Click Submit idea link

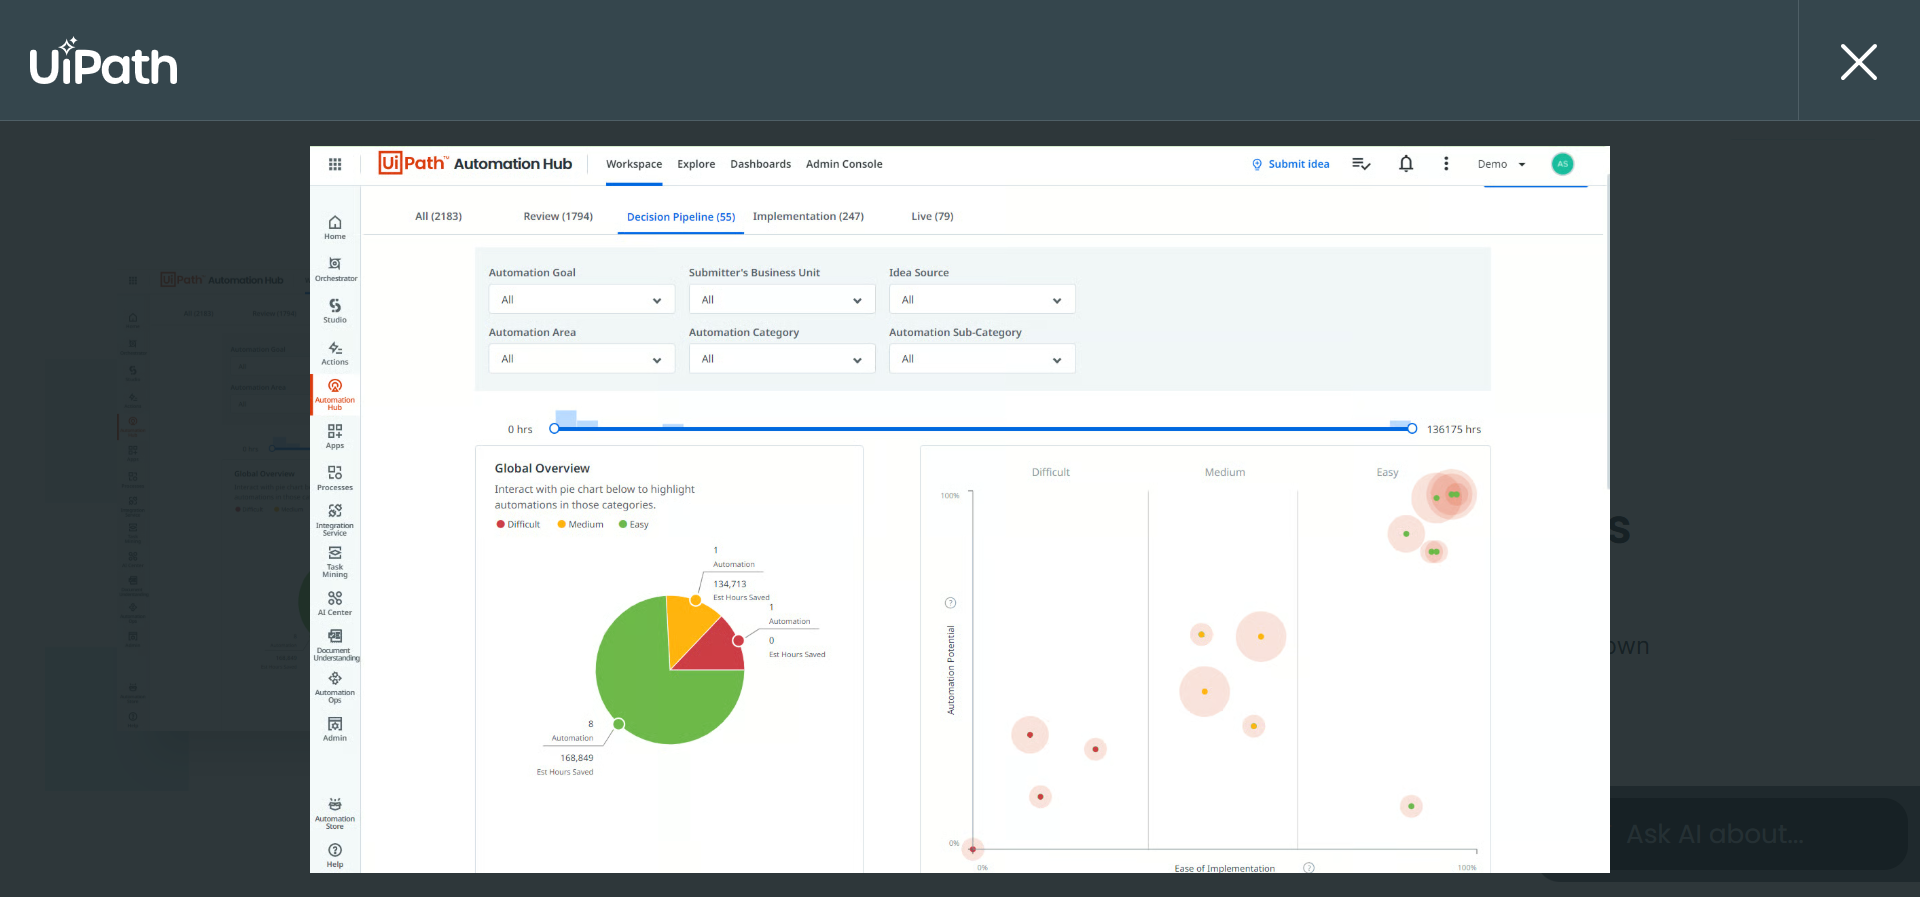tap(1291, 164)
